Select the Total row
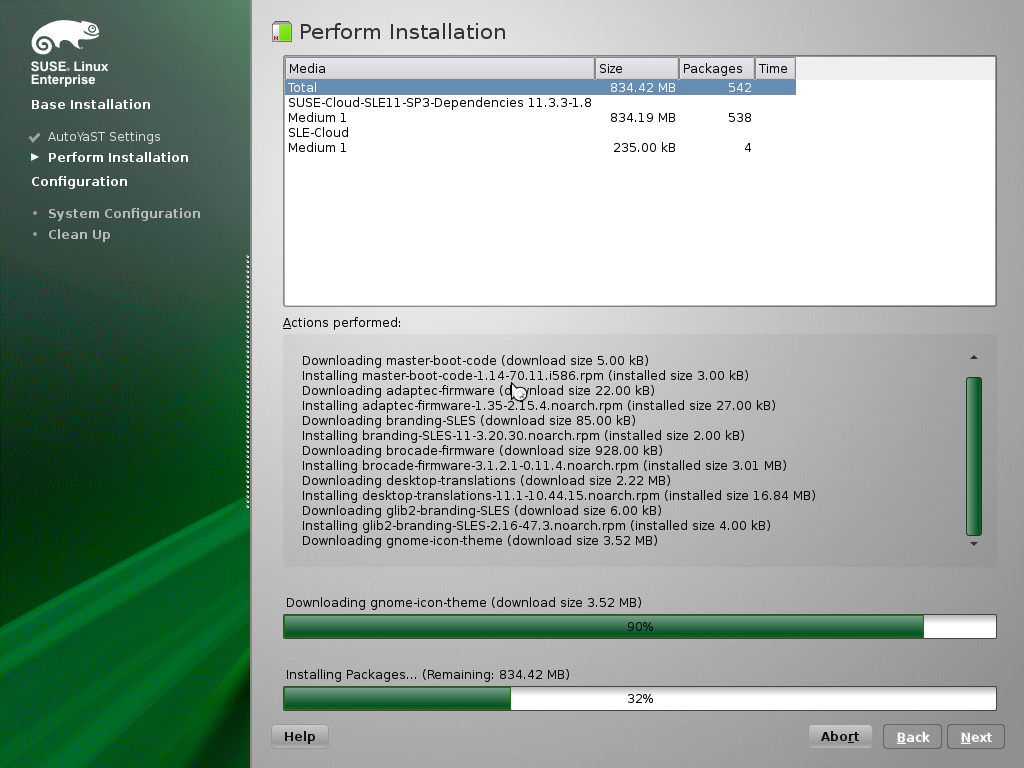This screenshot has height=768, width=1024. 540,88
